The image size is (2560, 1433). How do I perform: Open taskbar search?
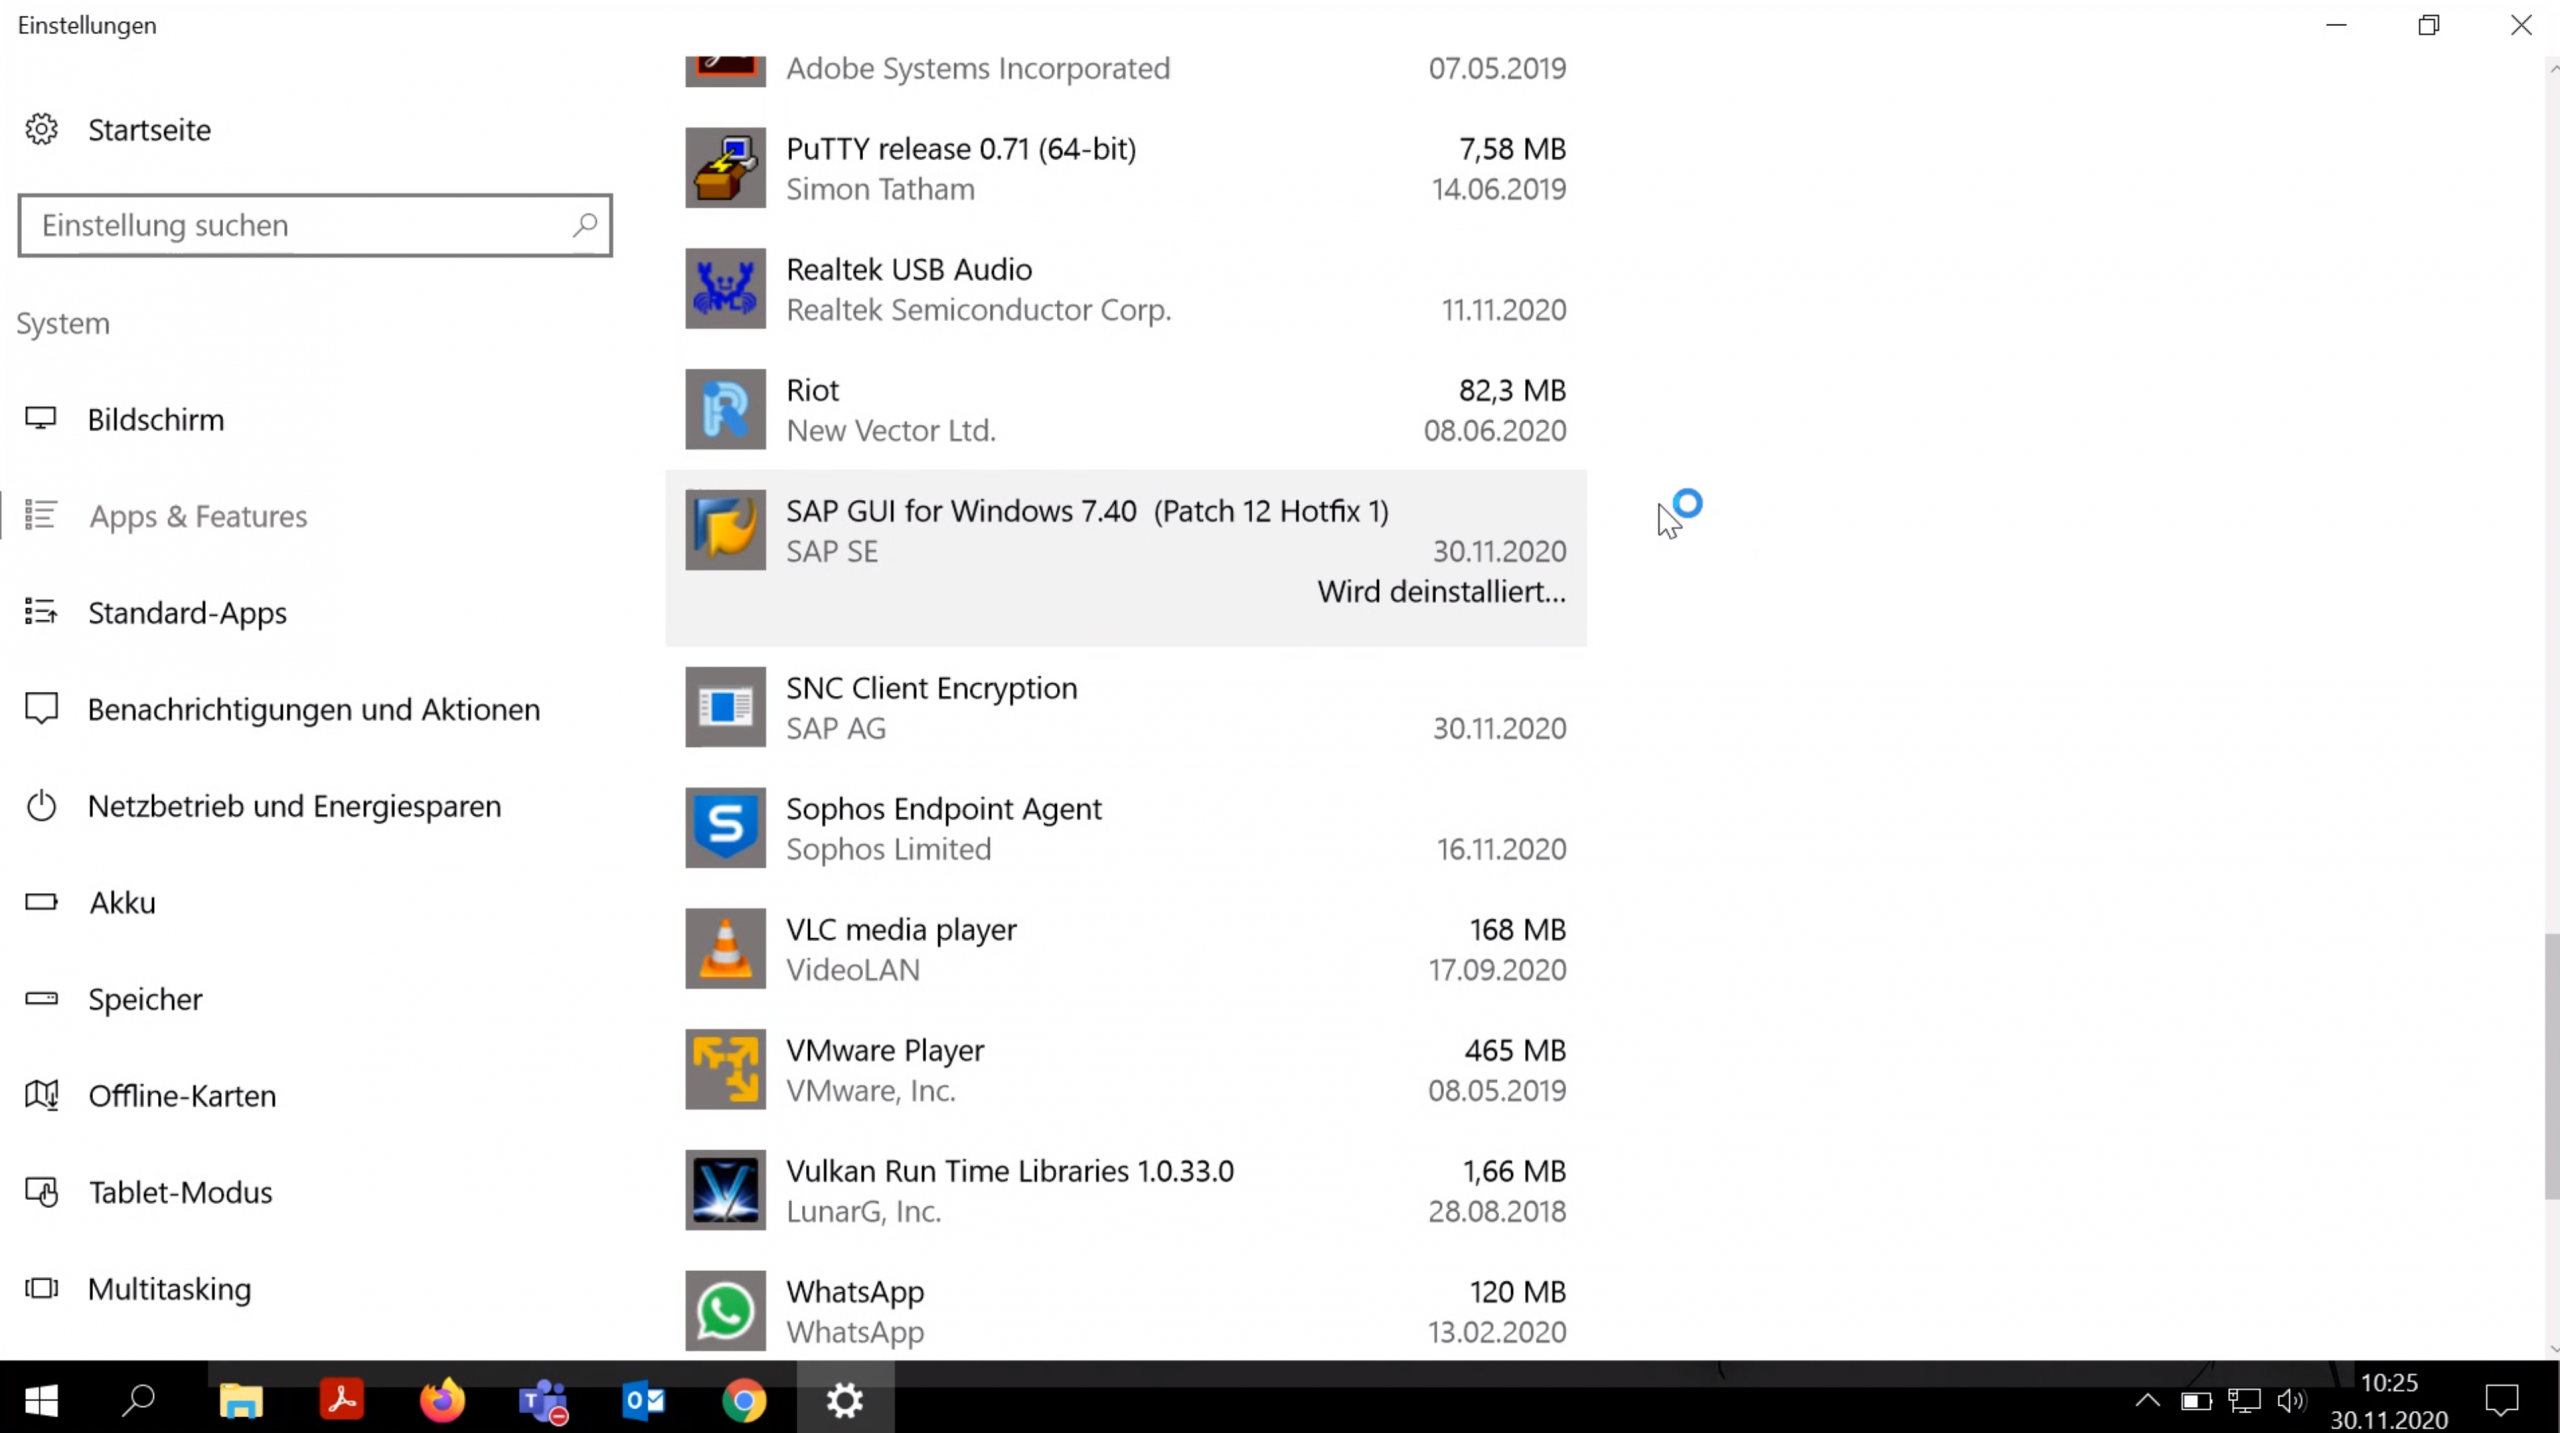pos(138,1400)
